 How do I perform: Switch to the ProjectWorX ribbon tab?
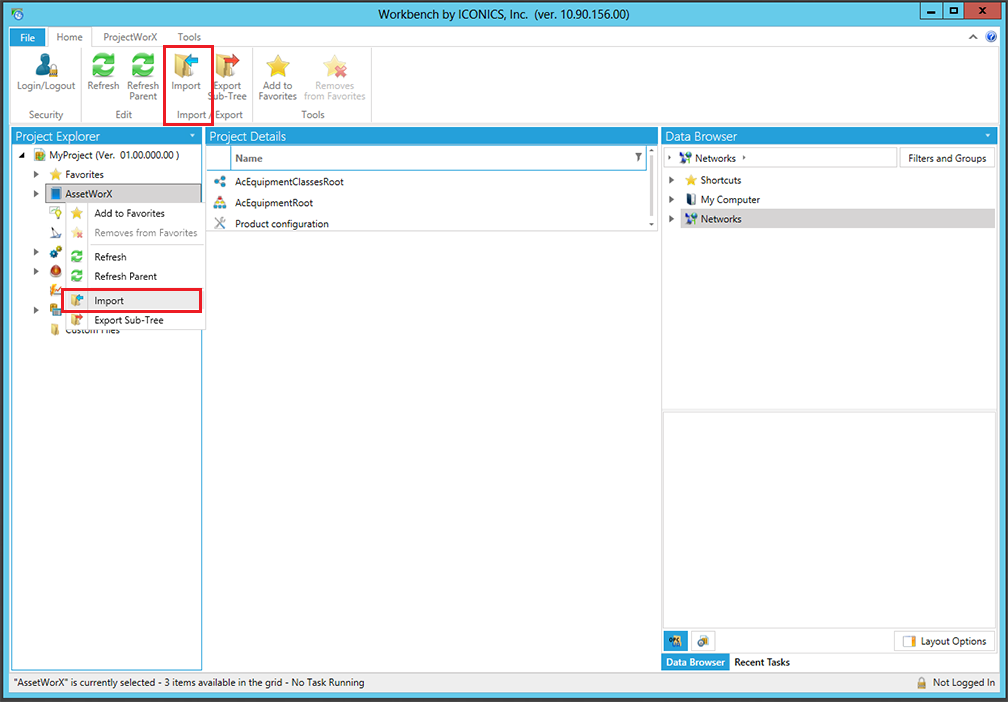(x=130, y=37)
